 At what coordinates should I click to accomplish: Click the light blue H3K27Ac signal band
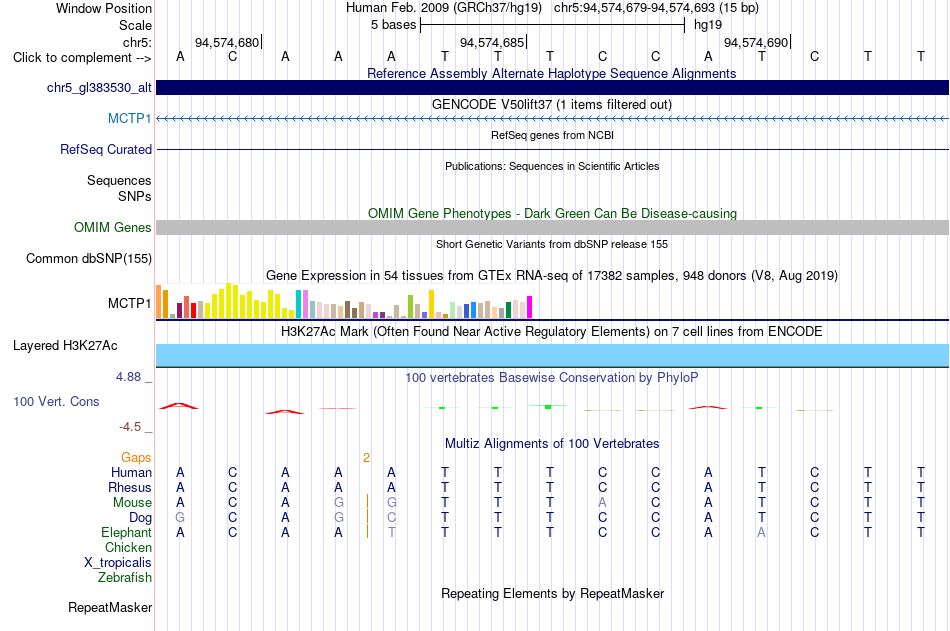pos(552,355)
